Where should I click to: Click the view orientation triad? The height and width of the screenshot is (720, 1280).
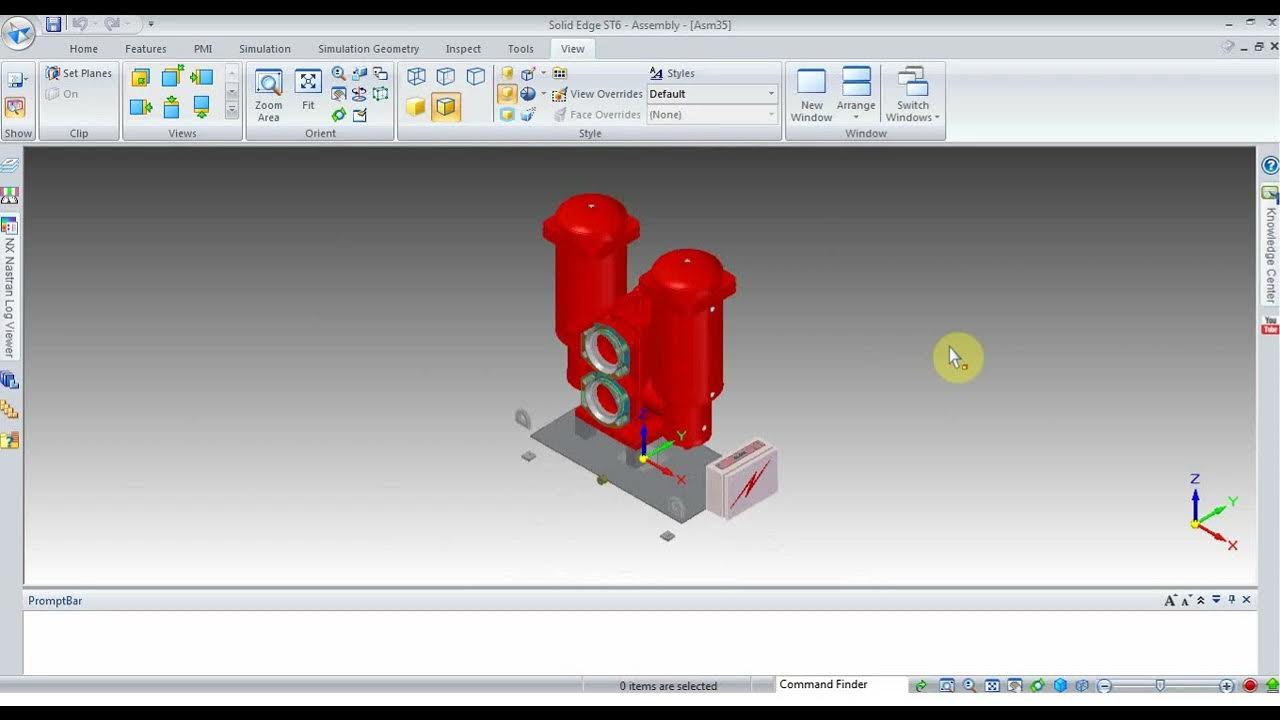click(1211, 513)
